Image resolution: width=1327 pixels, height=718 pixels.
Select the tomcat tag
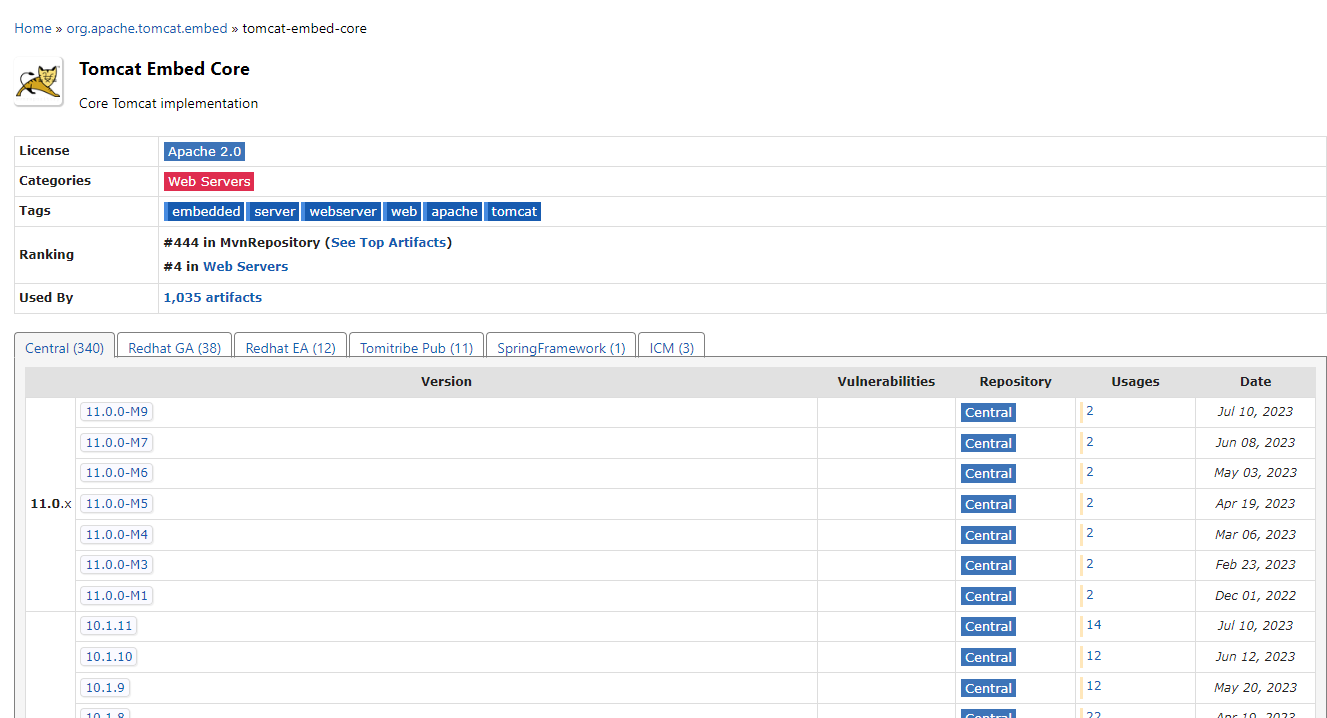(x=514, y=211)
